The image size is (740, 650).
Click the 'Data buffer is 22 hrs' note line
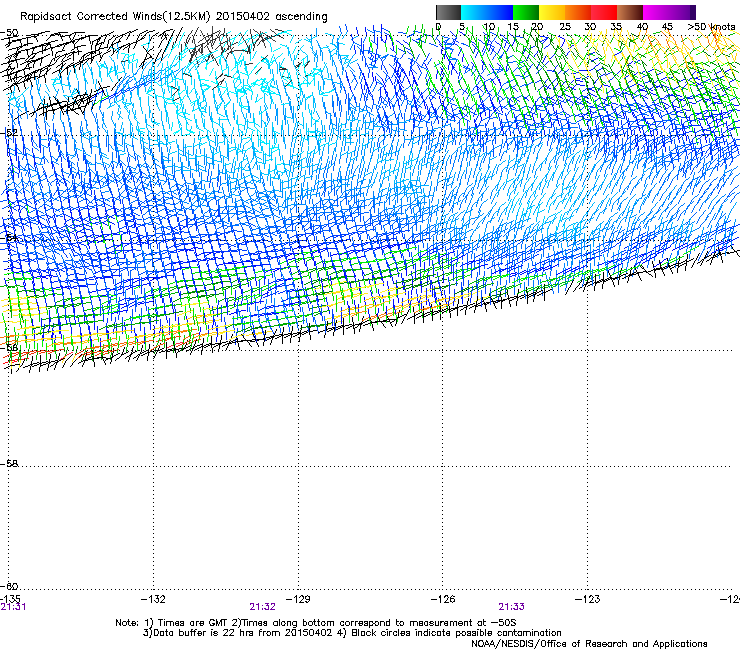pos(352,633)
